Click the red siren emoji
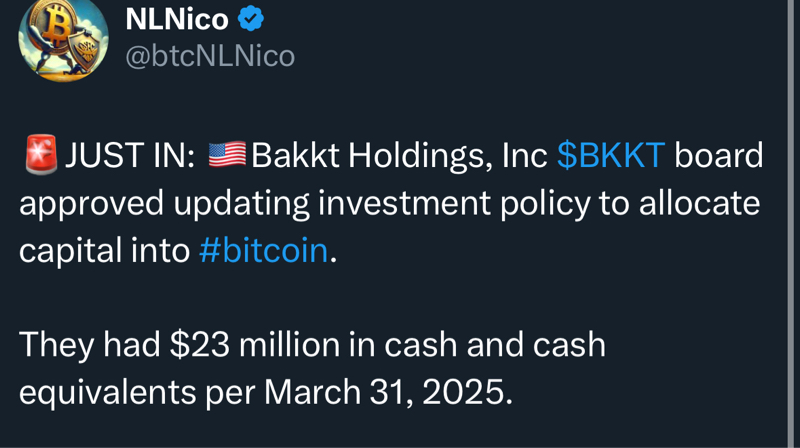 click(41, 156)
